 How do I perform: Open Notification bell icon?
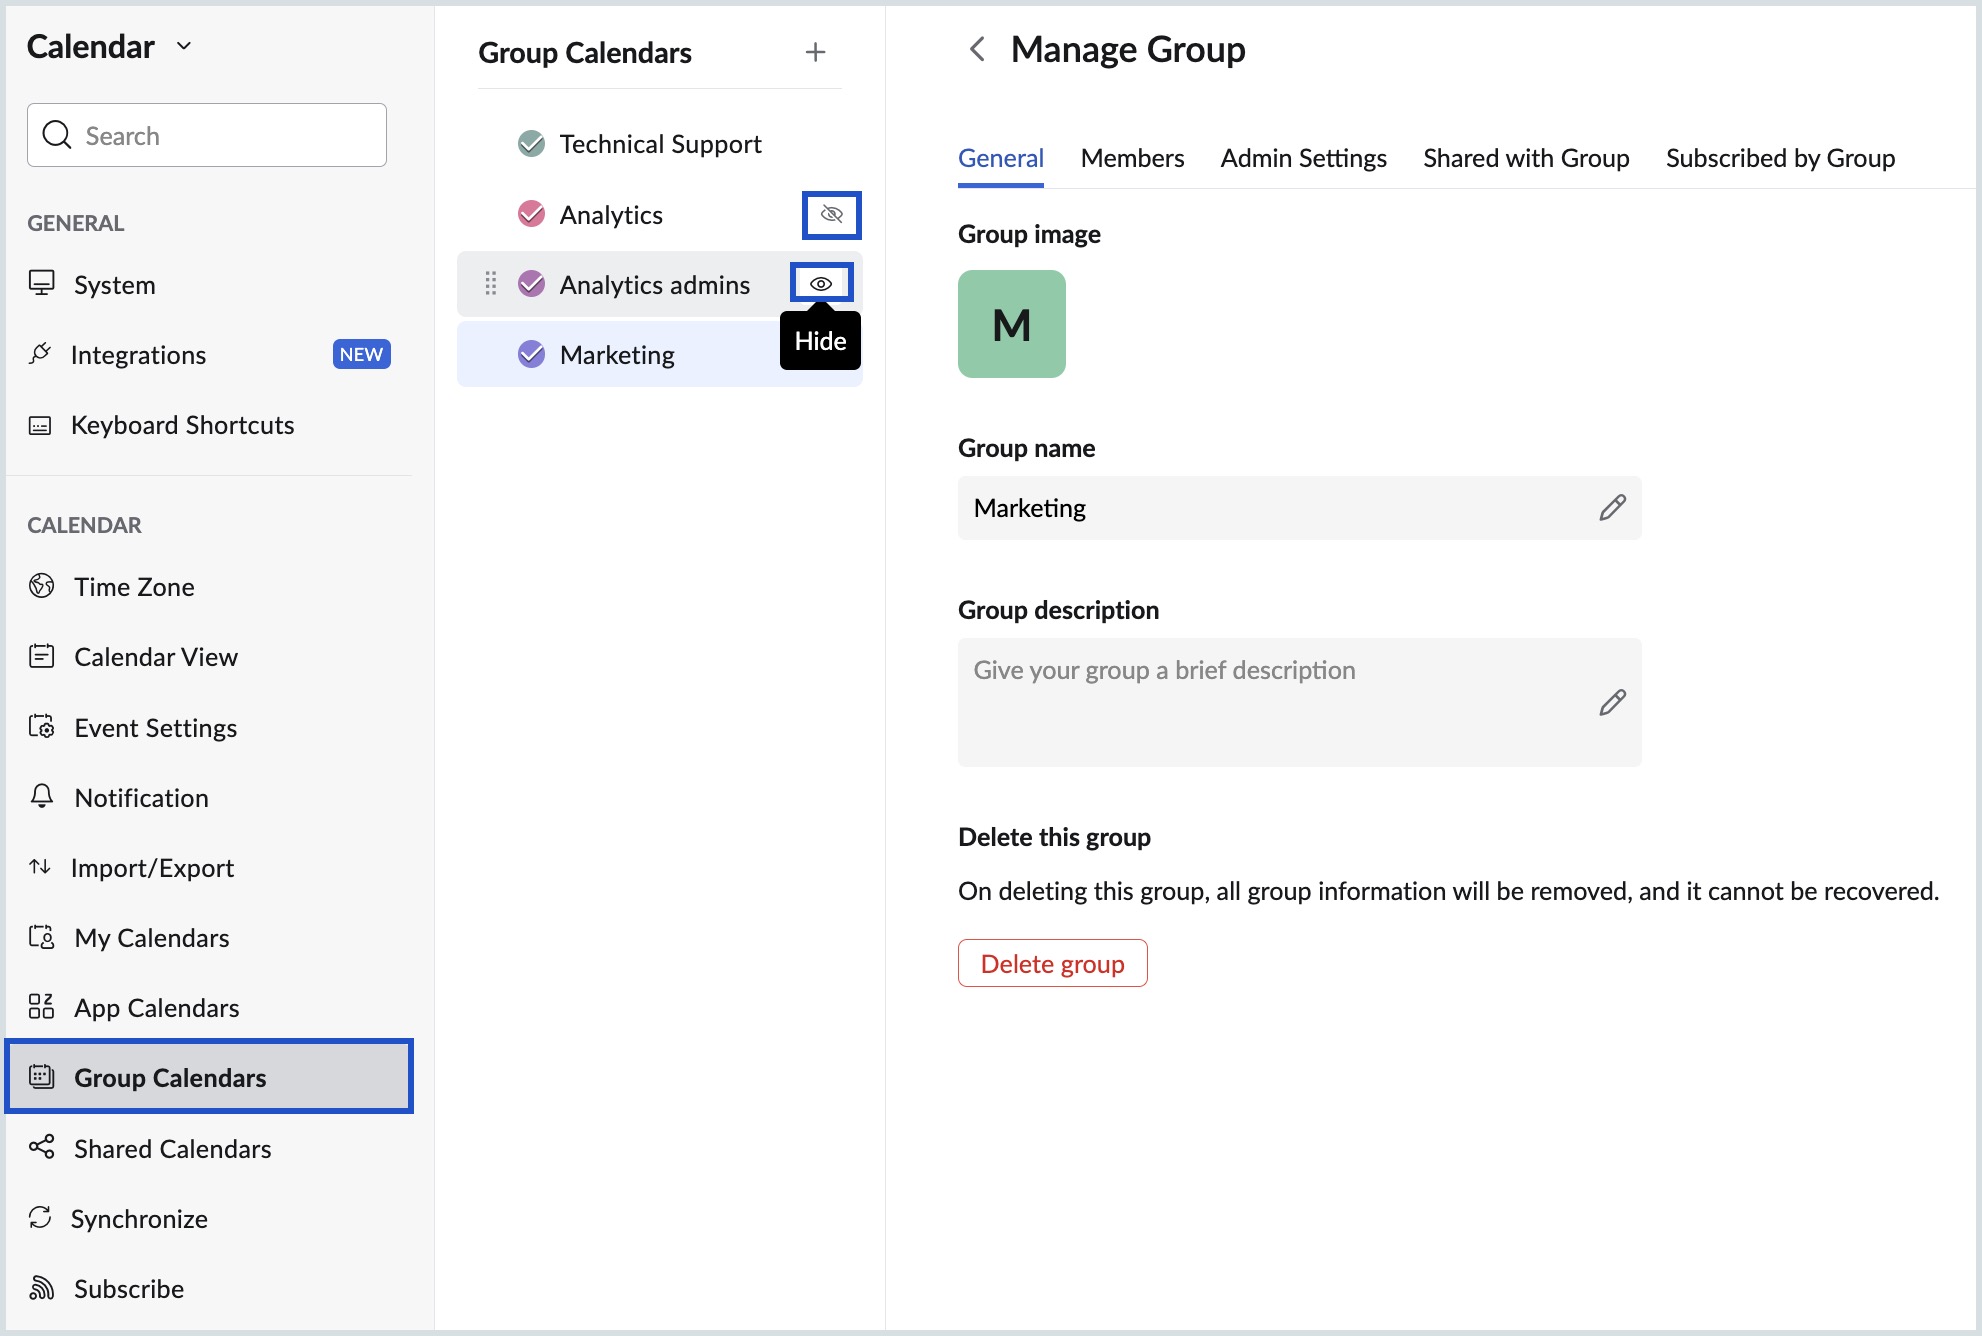click(x=41, y=797)
